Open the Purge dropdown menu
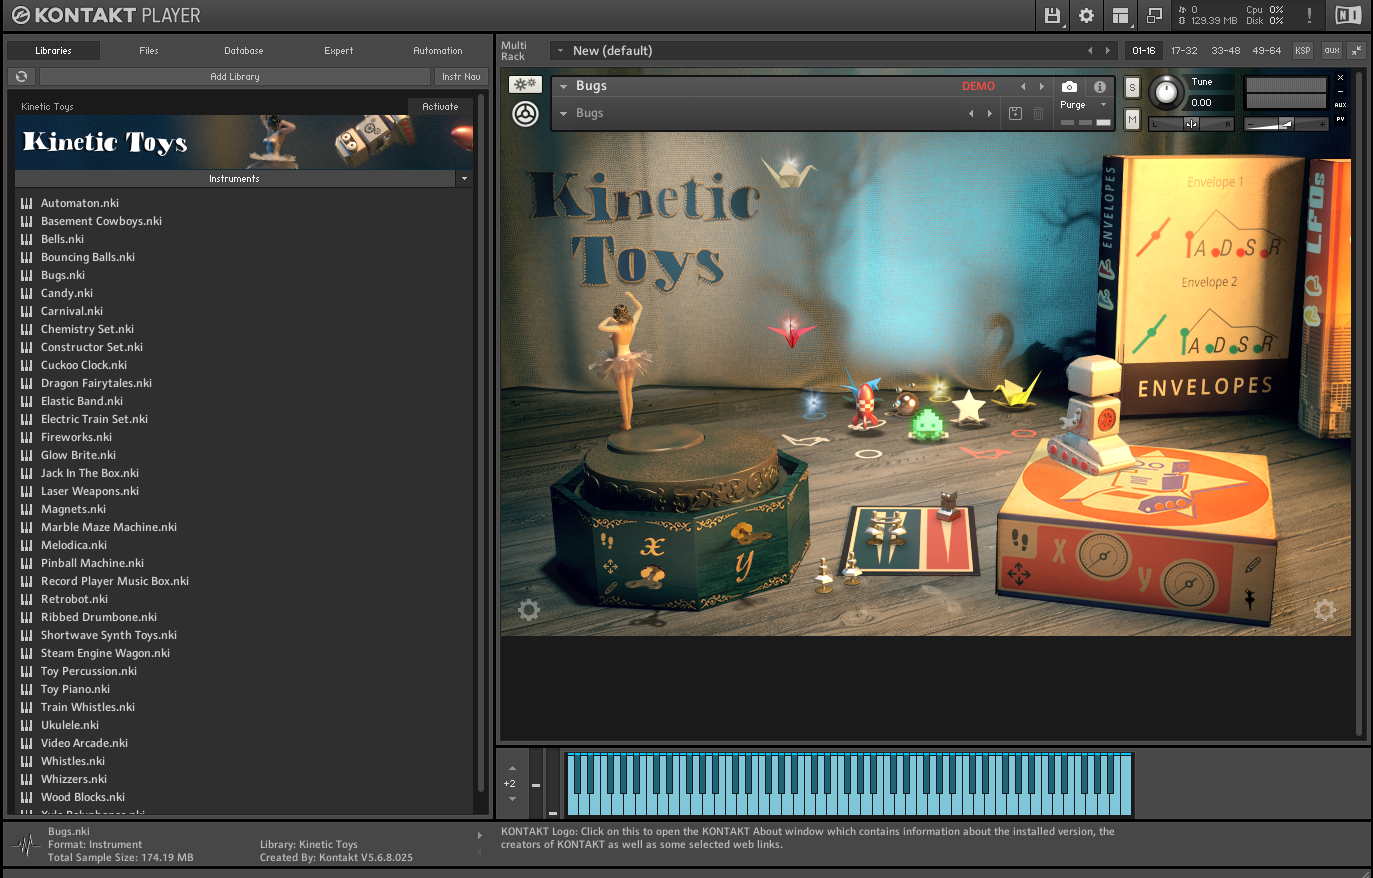 click(1084, 105)
